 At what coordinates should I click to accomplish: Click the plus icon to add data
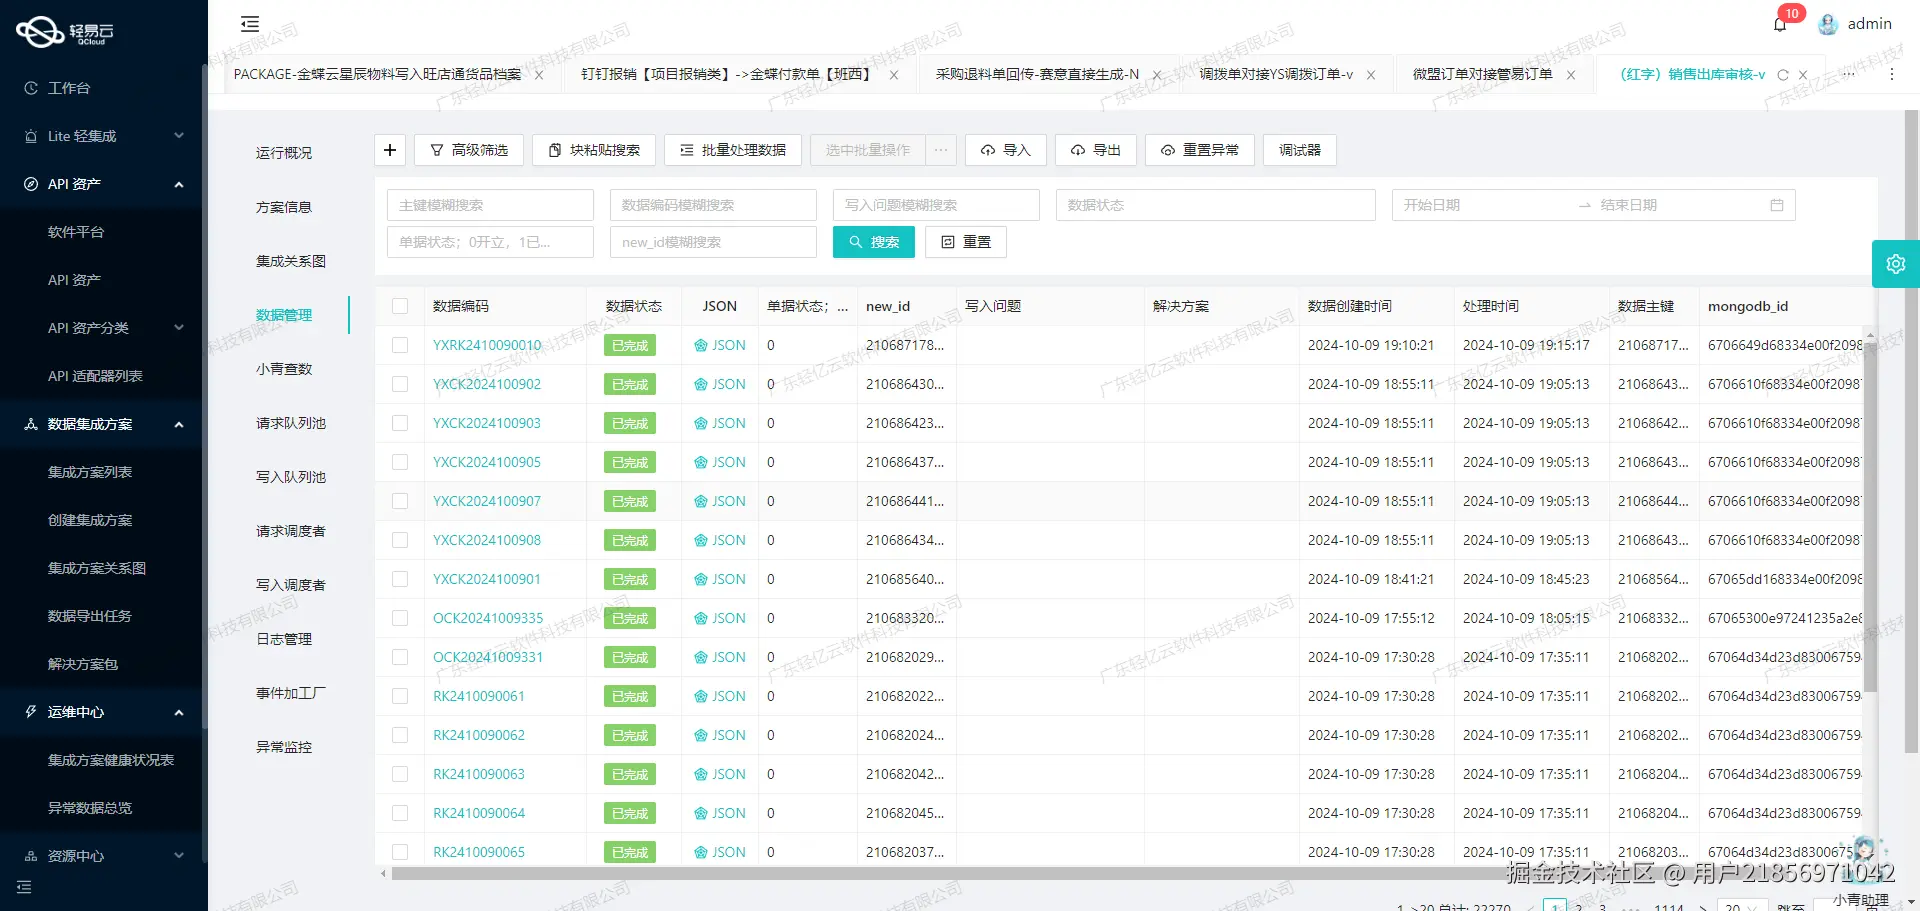[x=389, y=149]
